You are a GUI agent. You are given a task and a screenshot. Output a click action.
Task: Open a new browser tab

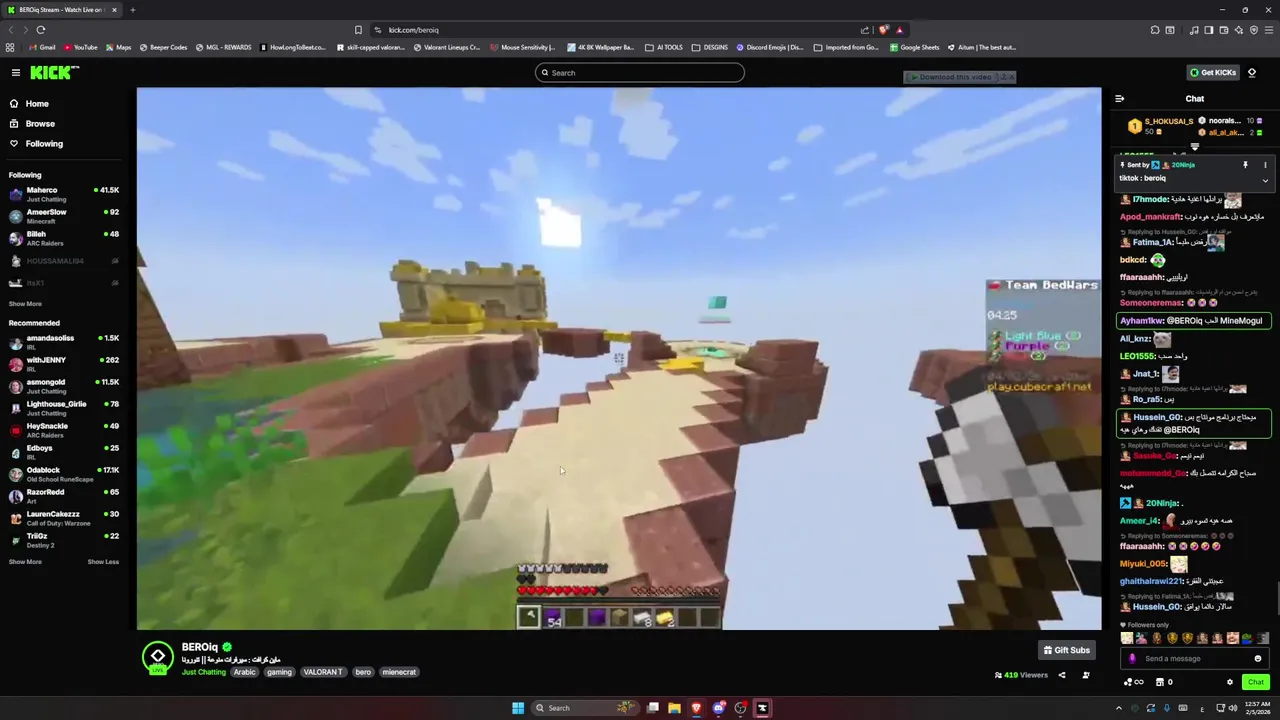(x=132, y=10)
